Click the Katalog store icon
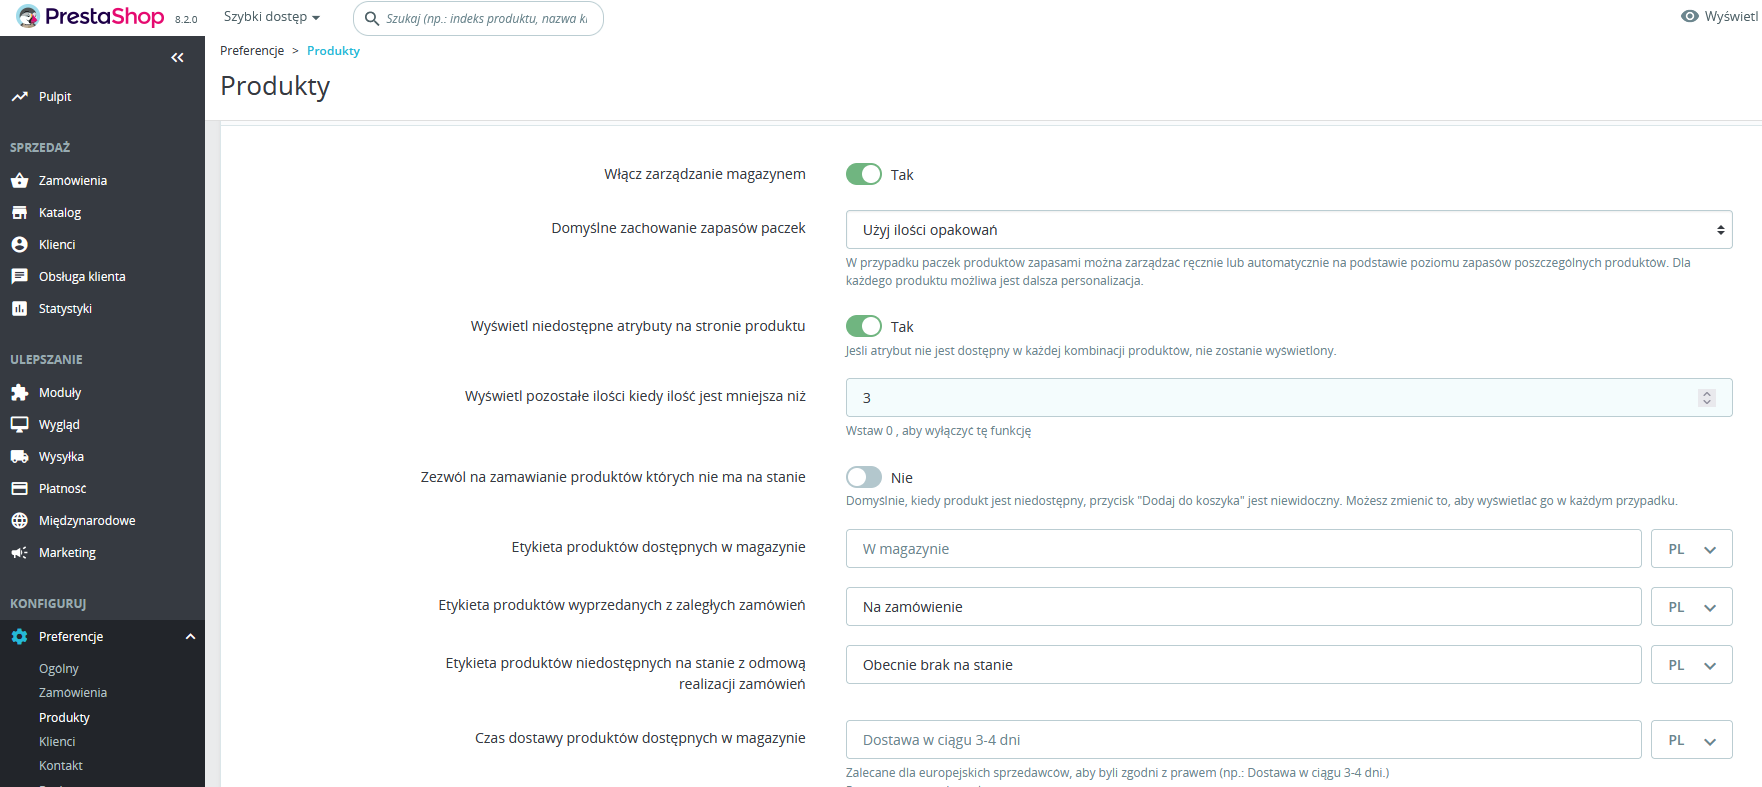Viewport: 1762px width, 787px height. [x=19, y=213]
